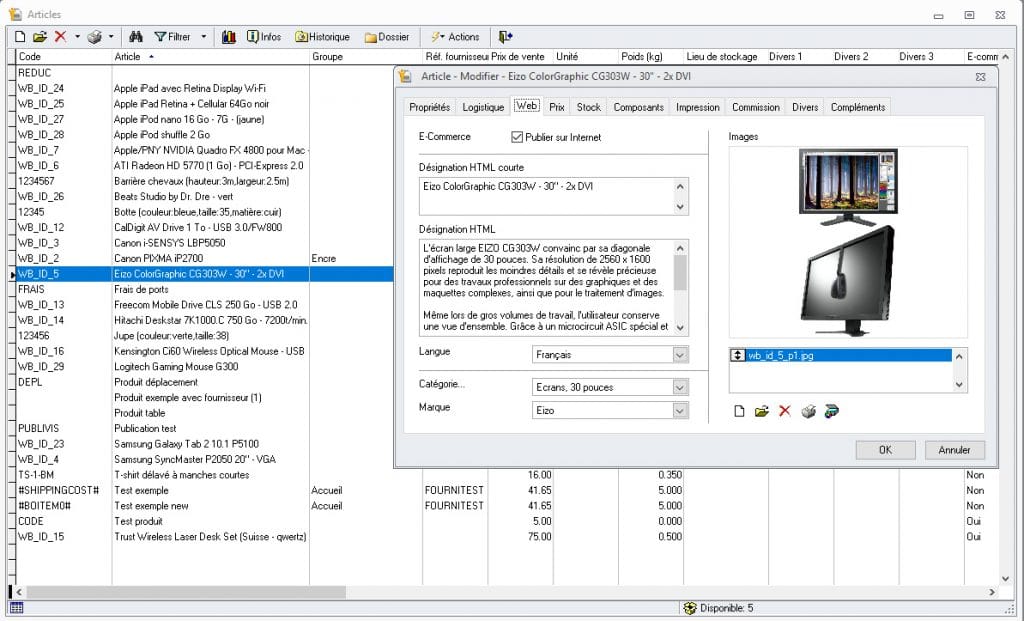Click the Groupe column header

pos(366,57)
